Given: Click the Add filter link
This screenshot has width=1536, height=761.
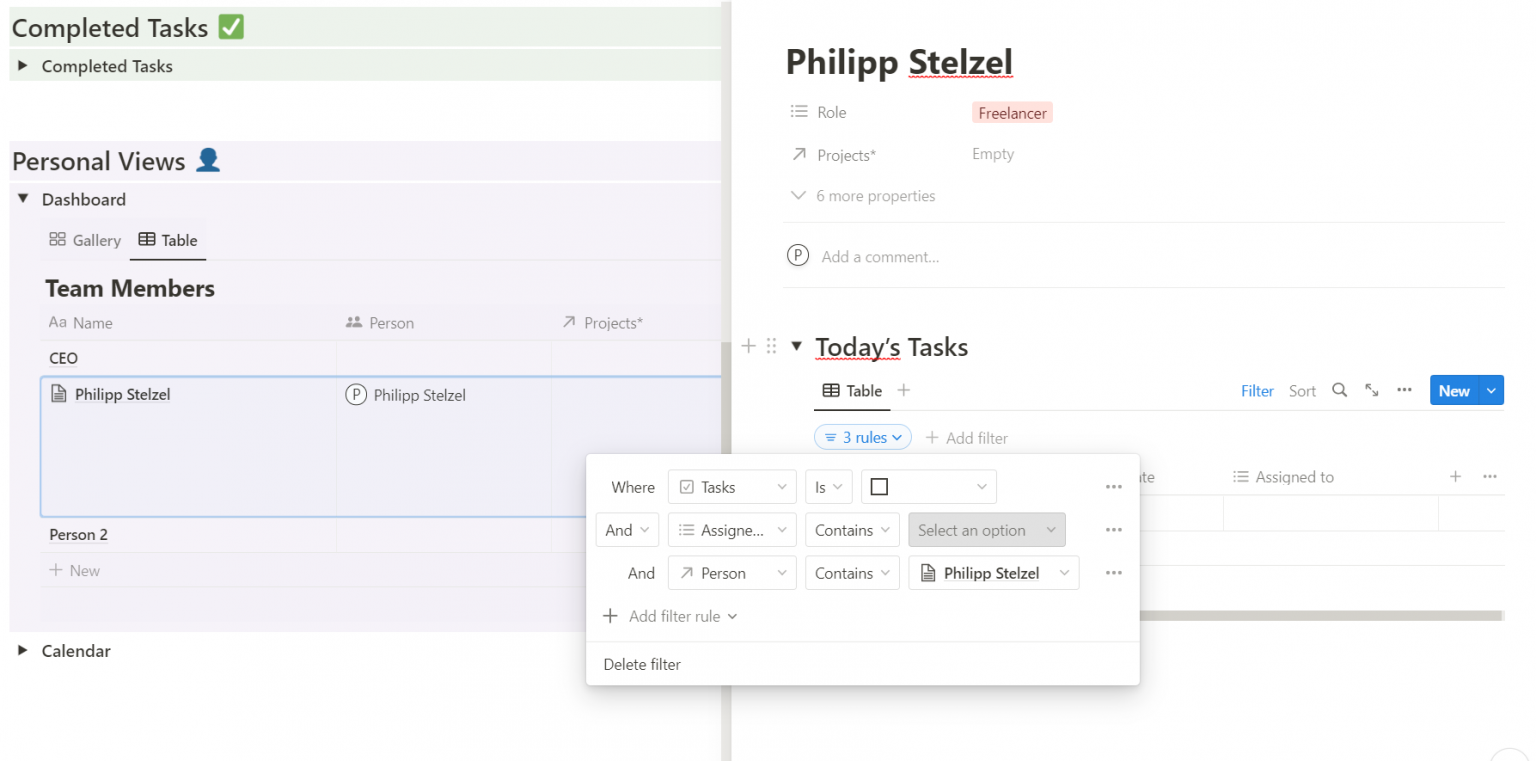Looking at the screenshot, I should (x=967, y=437).
